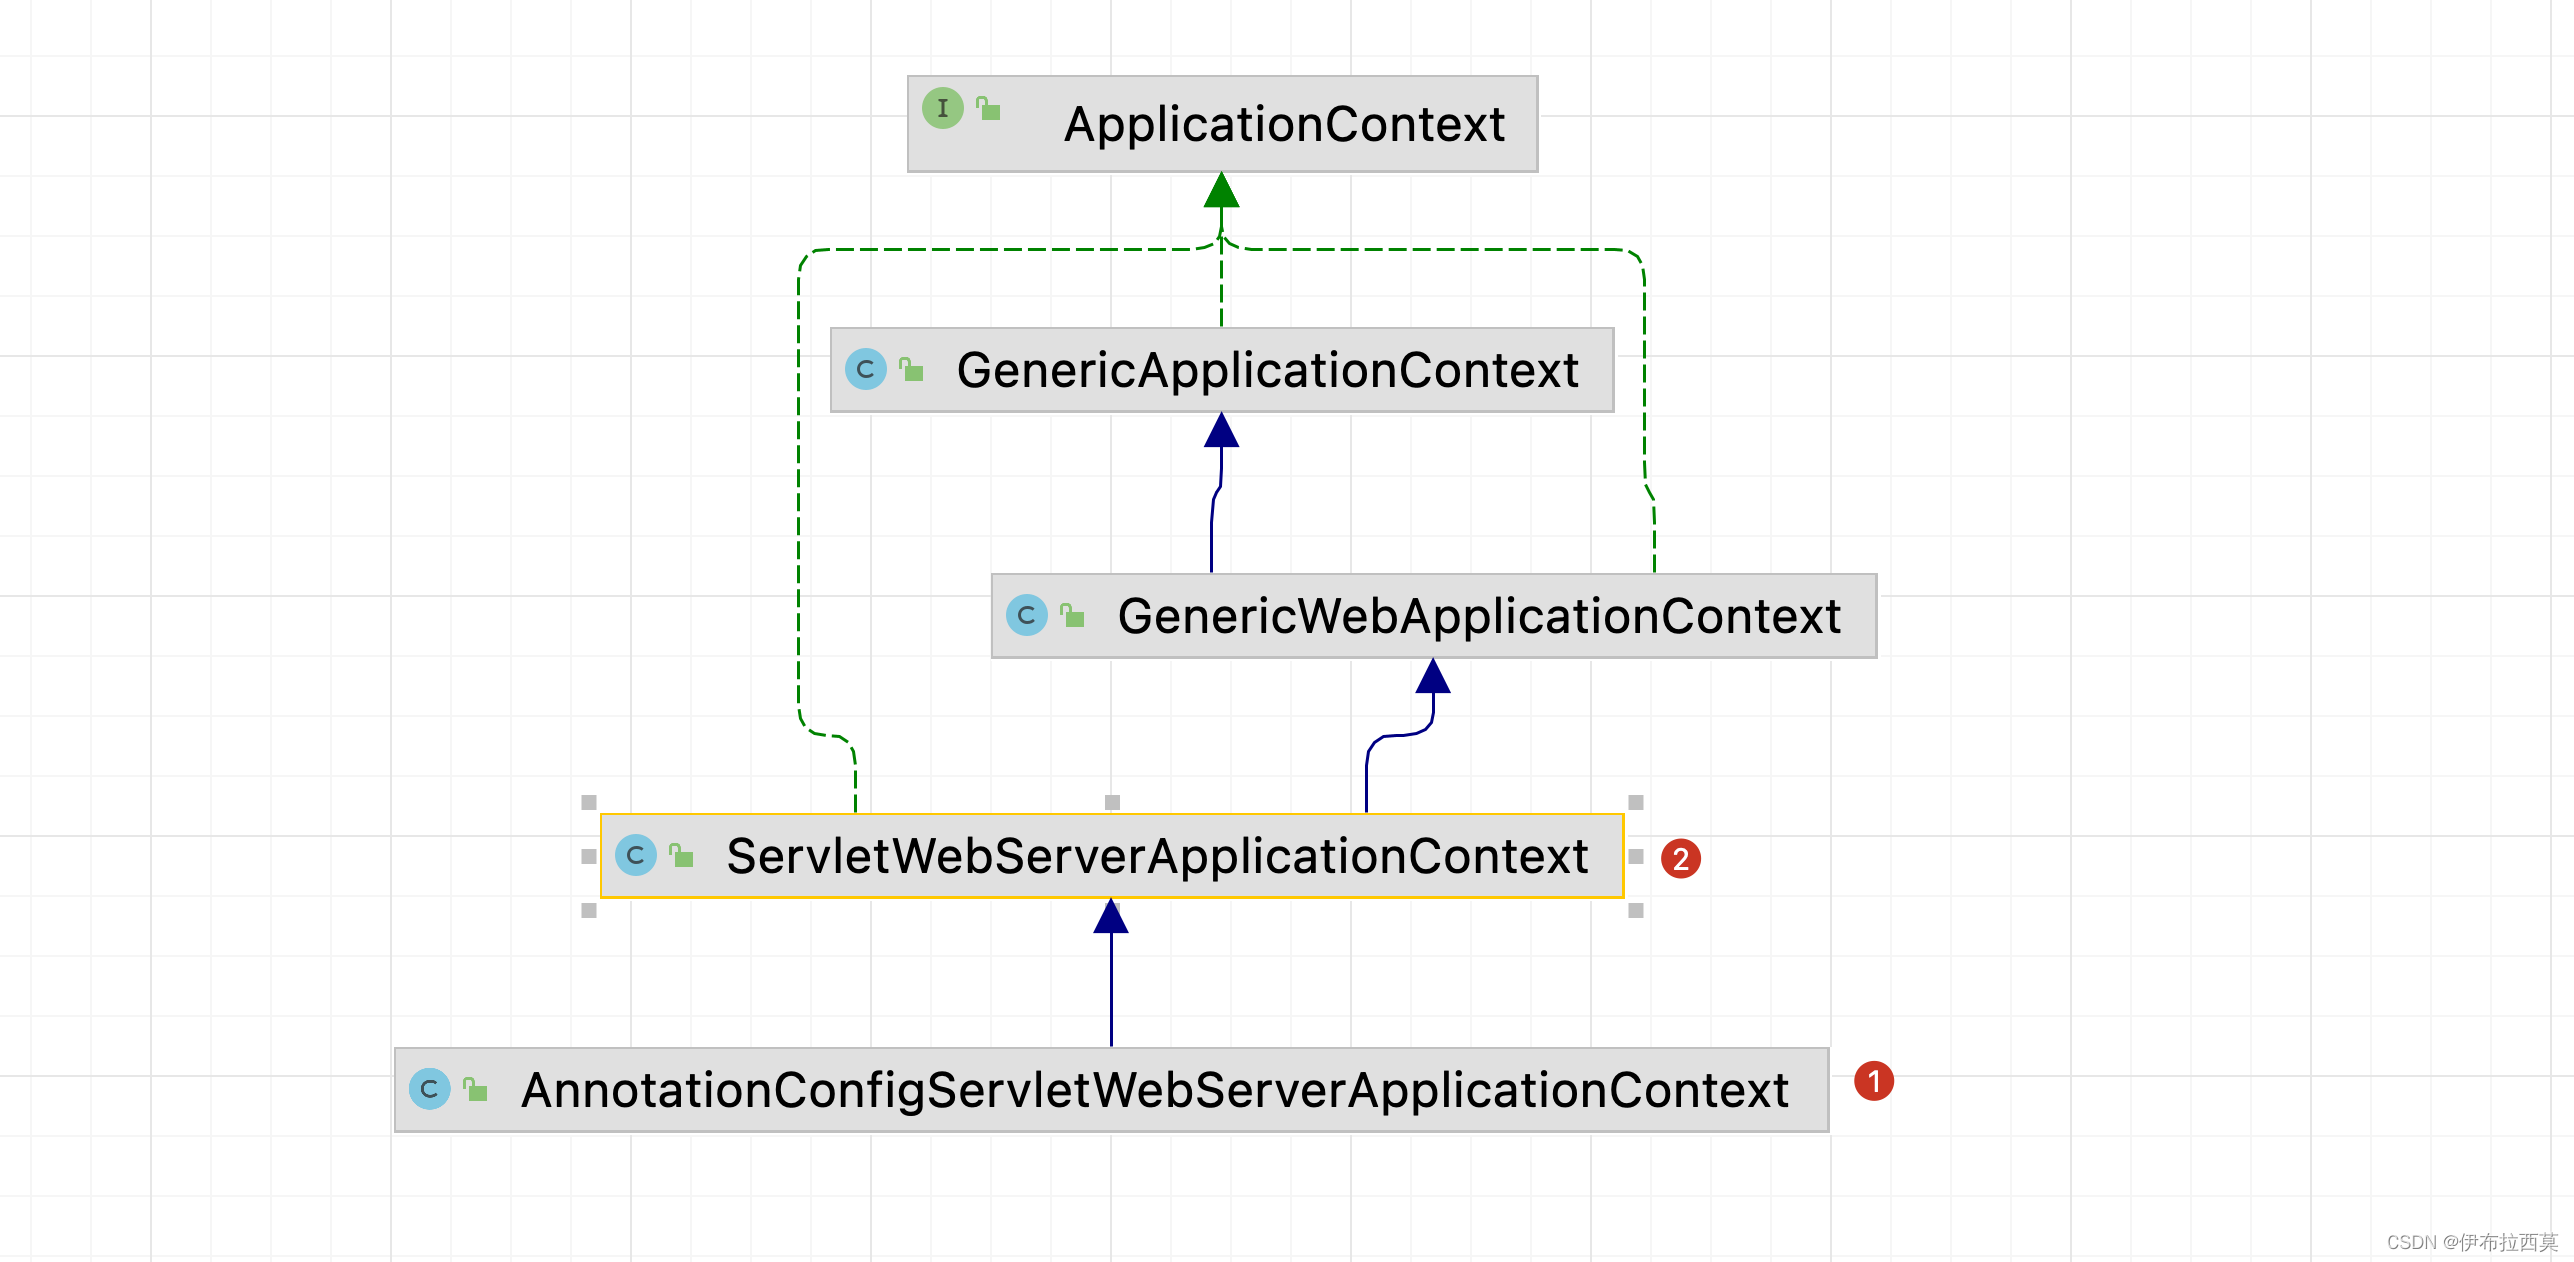Click the GenericWebApplicationContext public-access lock icon

point(1072,616)
